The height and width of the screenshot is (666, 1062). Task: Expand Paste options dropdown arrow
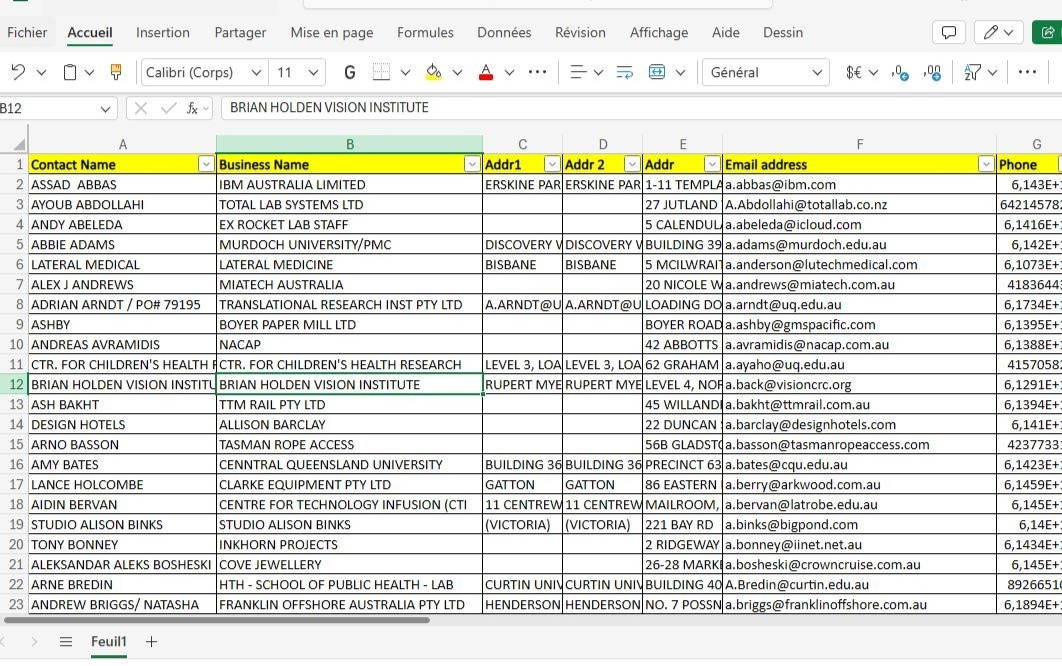click(89, 72)
